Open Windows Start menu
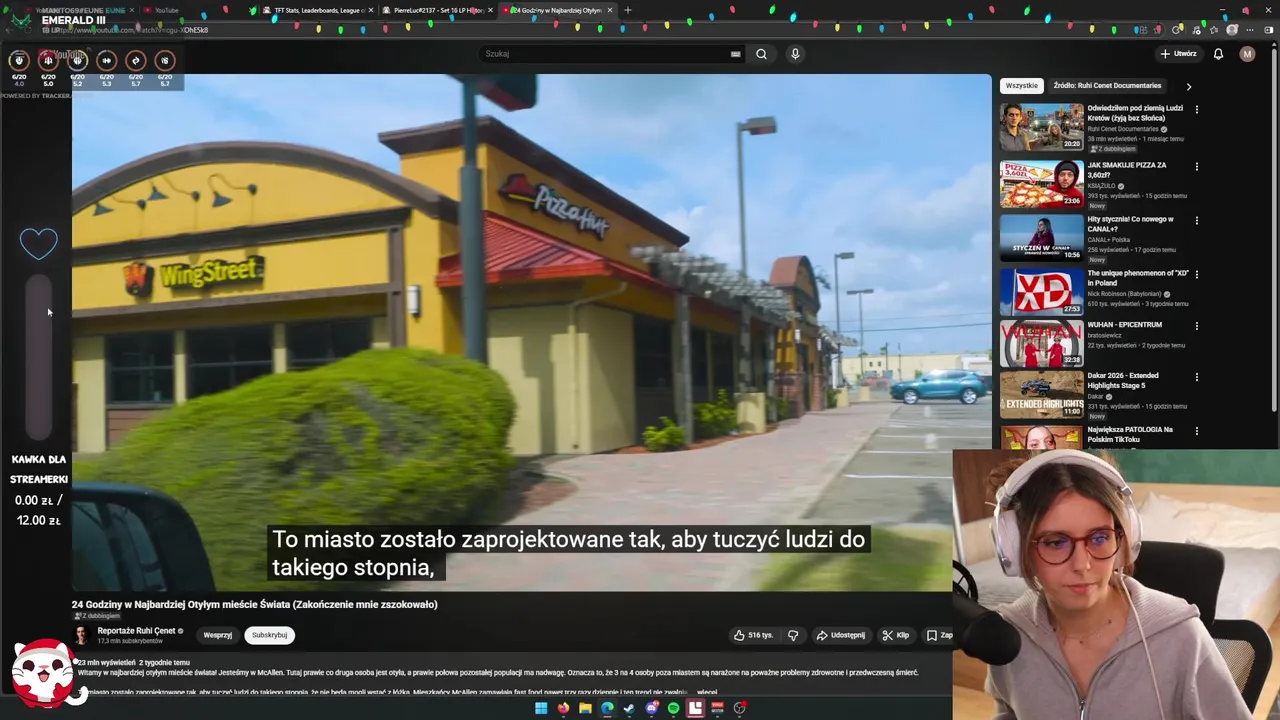 pyautogui.click(x=541, y=708)
